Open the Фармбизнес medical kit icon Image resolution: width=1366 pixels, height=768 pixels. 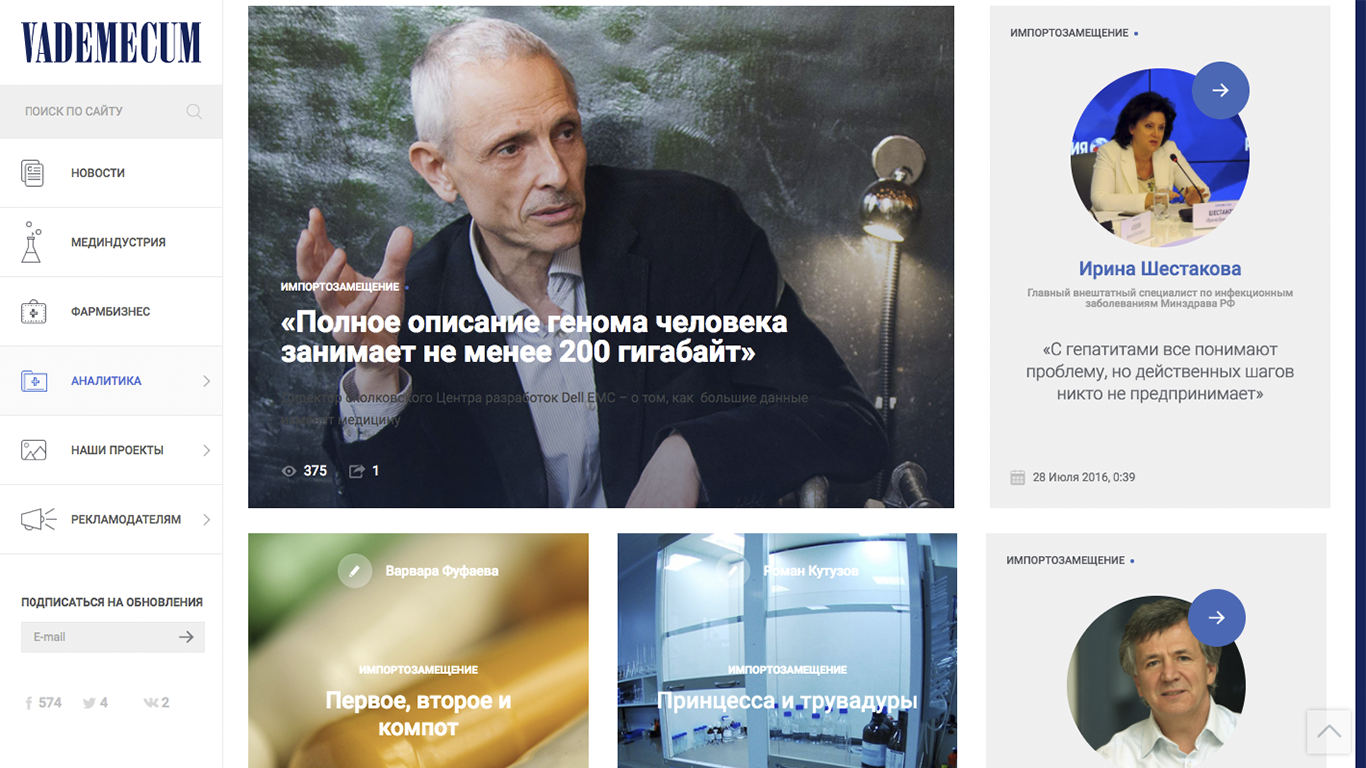(x=33, y=311)
